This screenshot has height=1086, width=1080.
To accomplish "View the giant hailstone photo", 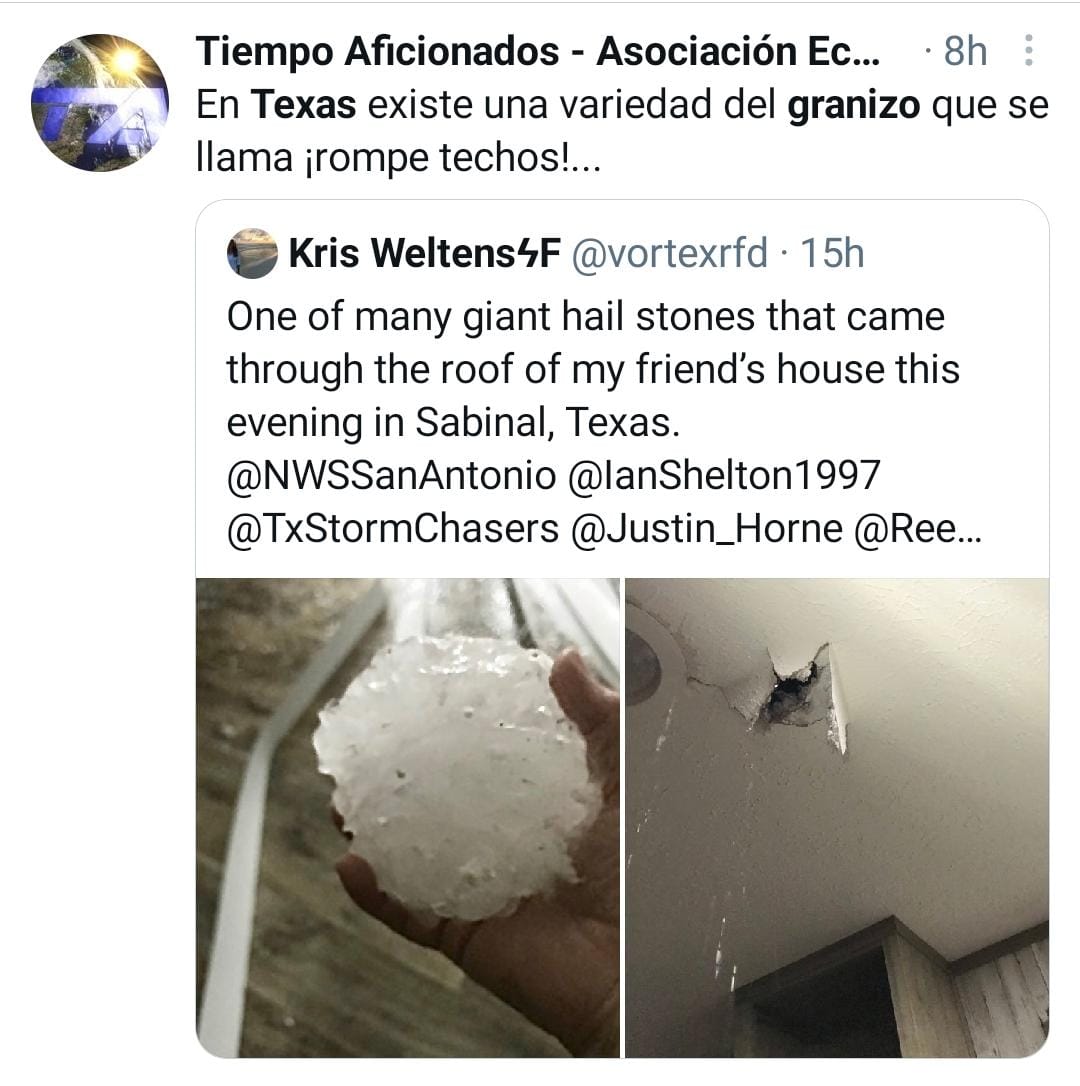I will pyautogui.click(x=408, y=818).
